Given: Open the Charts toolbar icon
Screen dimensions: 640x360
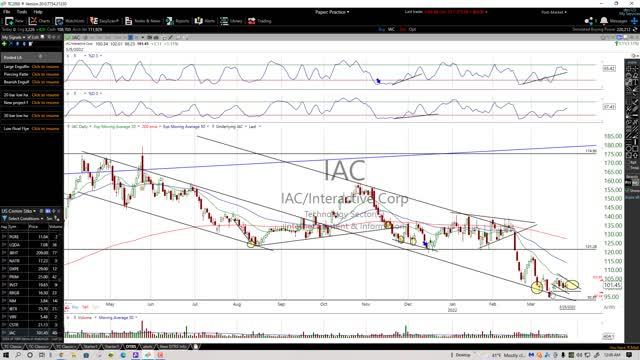Looking at the screenshot, I should click(x=39, y=21).
